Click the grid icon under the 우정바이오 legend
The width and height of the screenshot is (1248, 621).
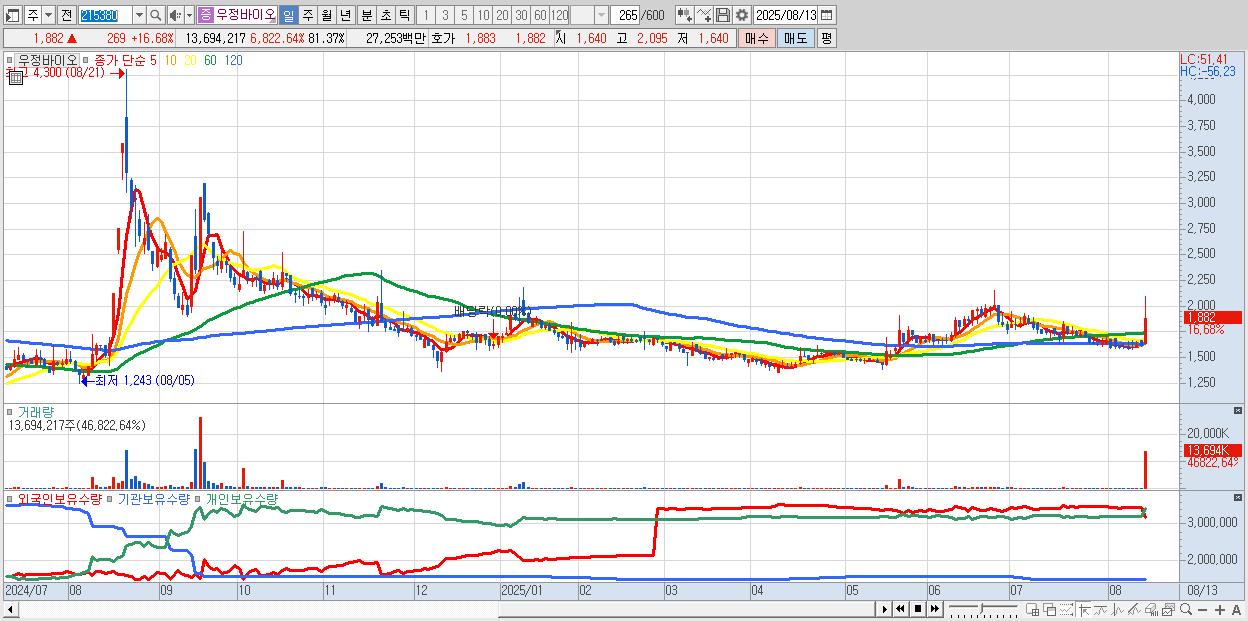[16, 77]
